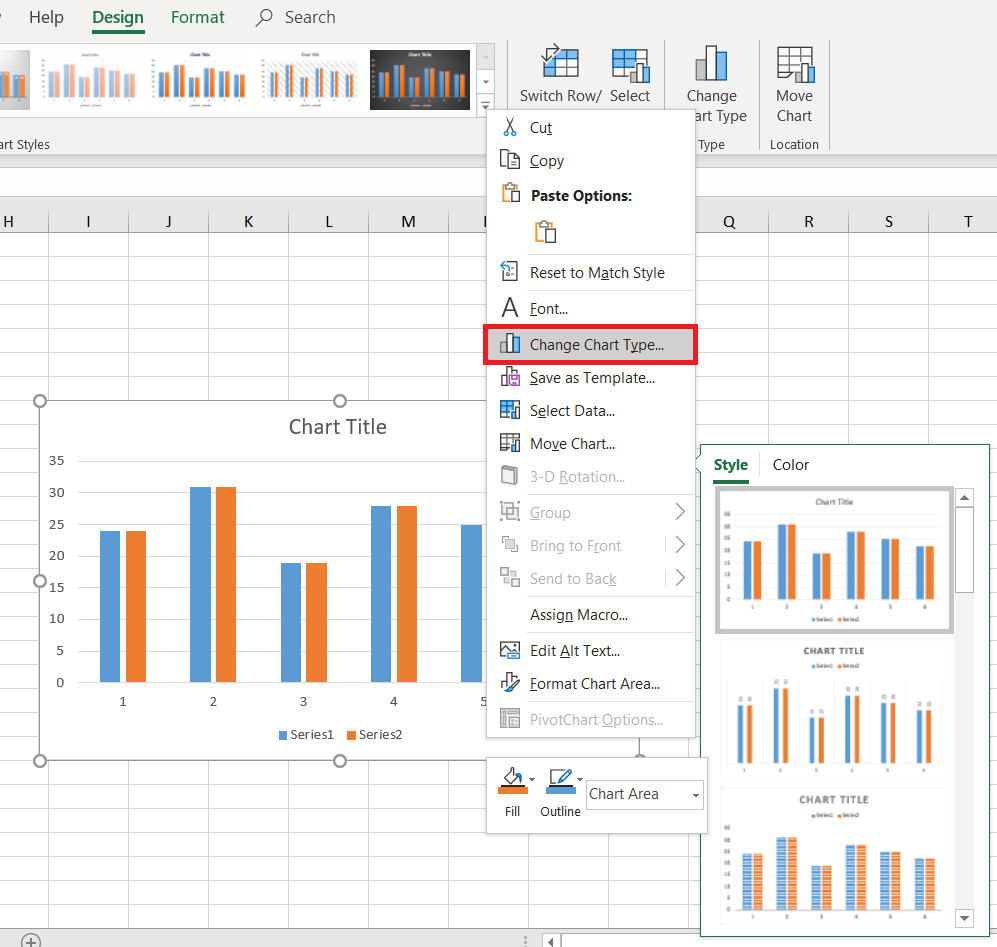Choose Cut from the context menu
Image resolution: width=997 pixels, height=947 pixels.
pos(540,128)
